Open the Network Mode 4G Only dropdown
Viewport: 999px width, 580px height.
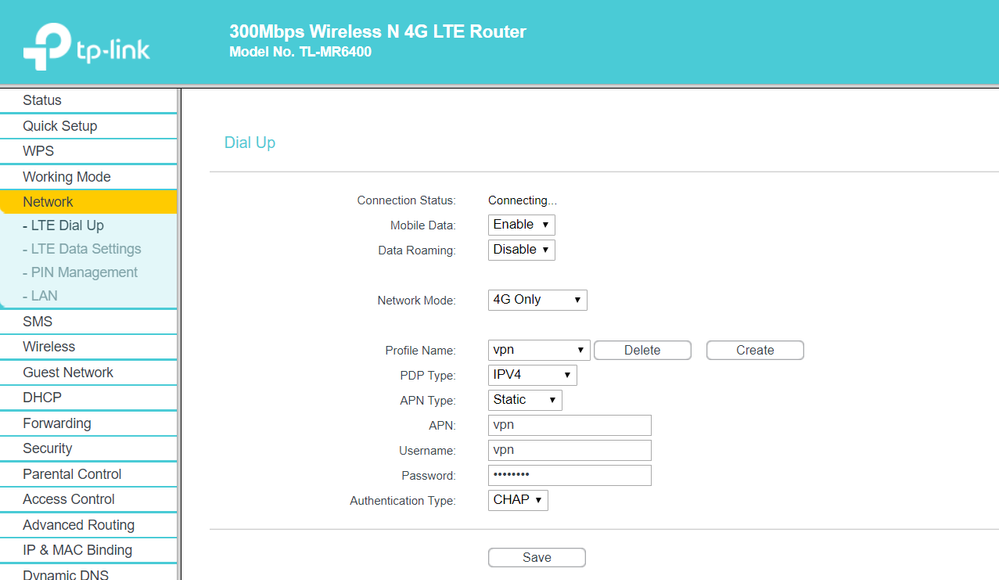pos(537,300)
